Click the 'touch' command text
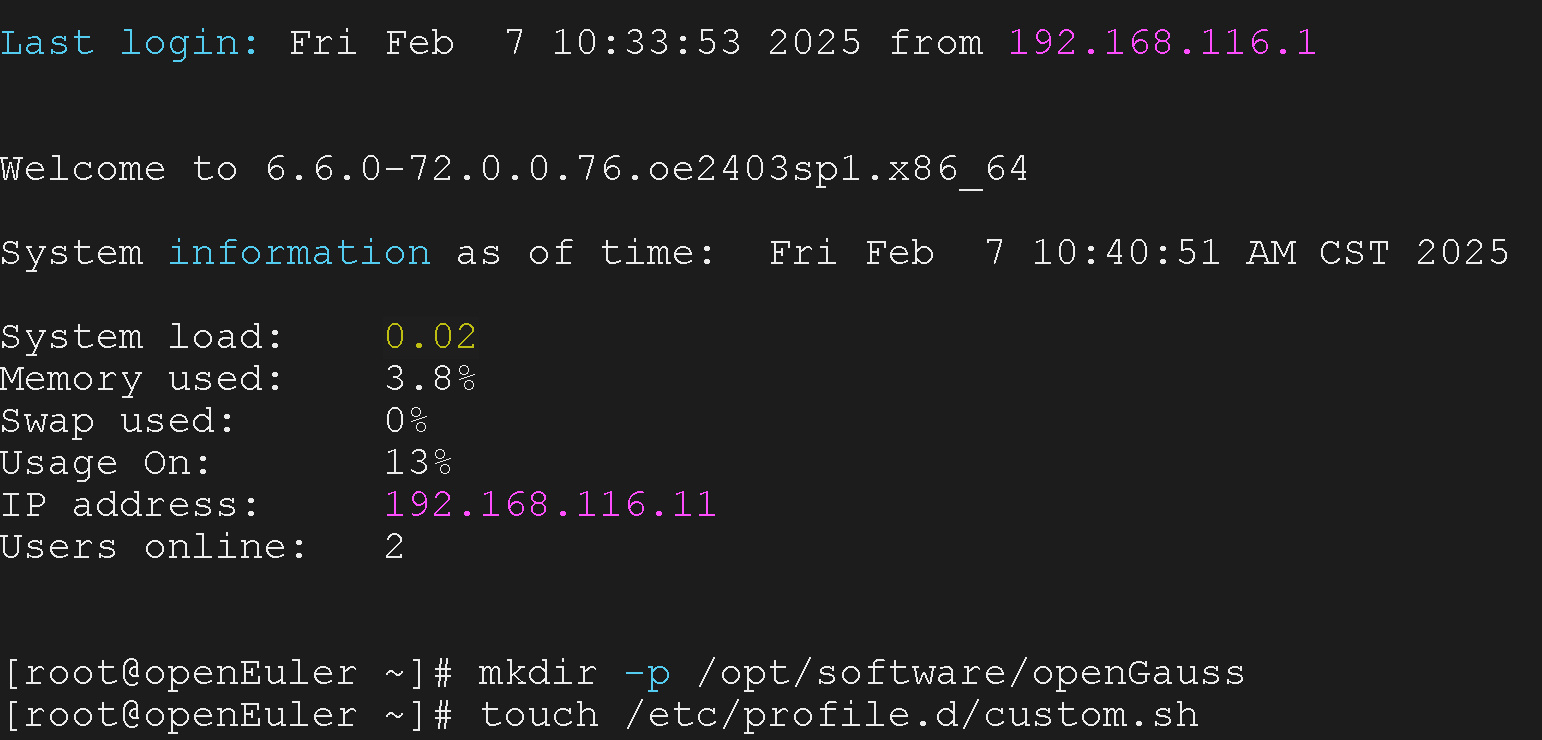Viewport: 1542px width, 740px height. click(x=538, y=715)
